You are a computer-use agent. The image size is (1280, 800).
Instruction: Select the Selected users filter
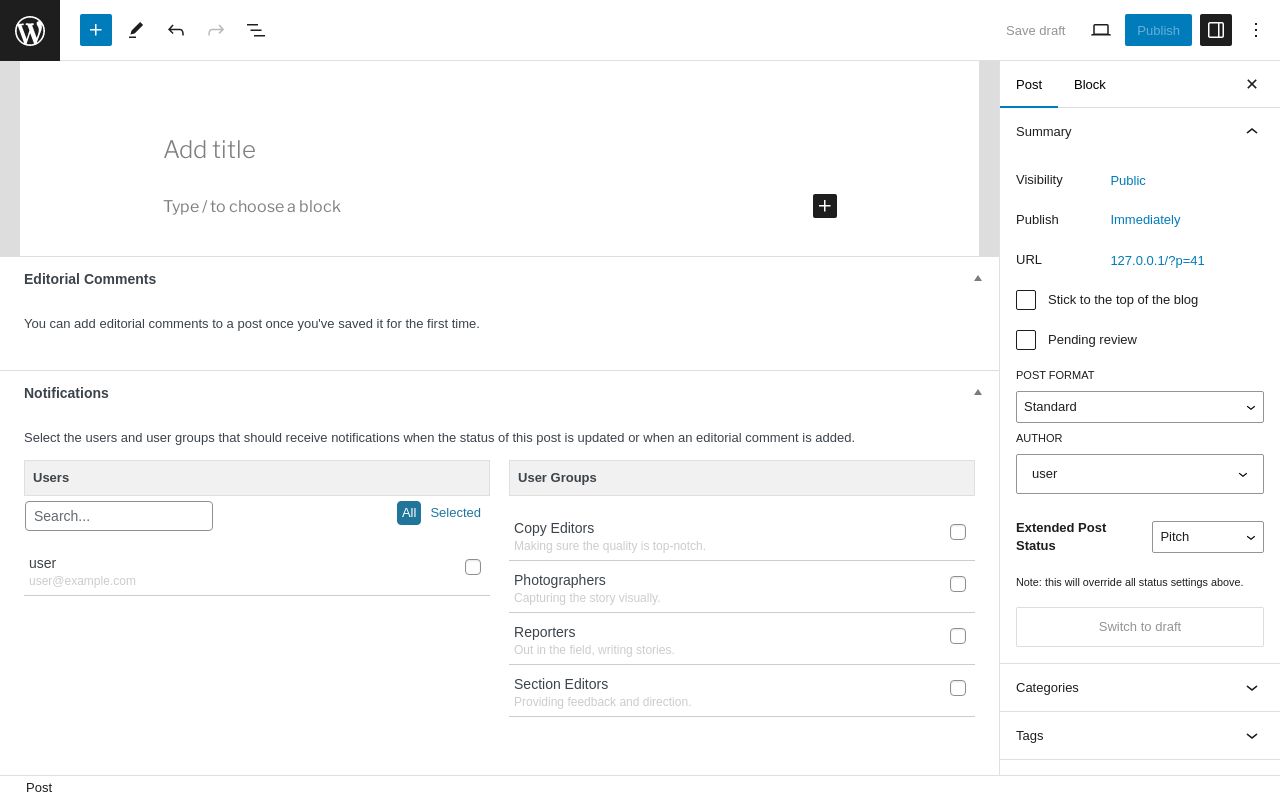pyautogui.click(x=455, y=513)
